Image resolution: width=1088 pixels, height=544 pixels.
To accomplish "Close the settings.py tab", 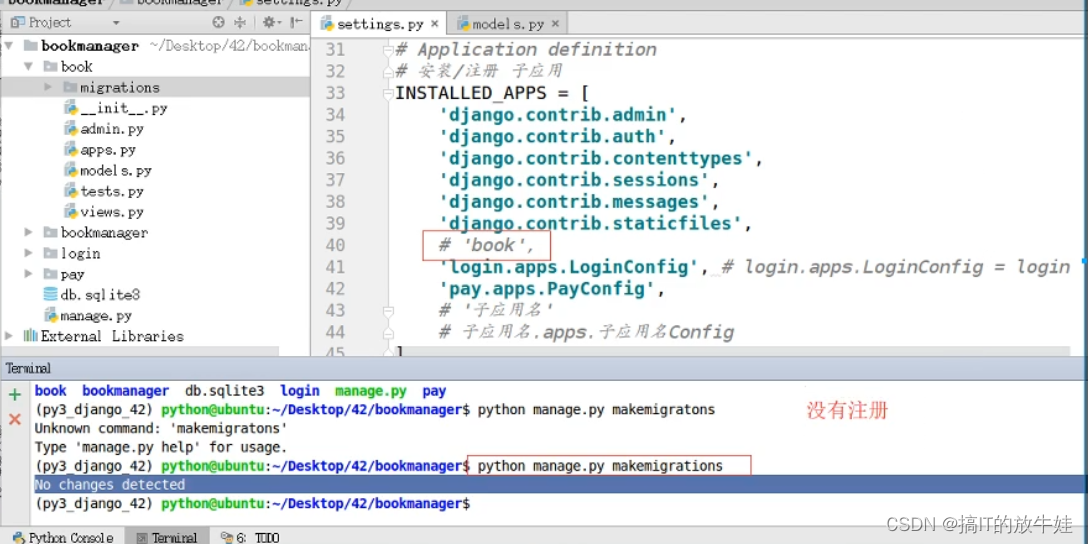I will [434, 24].
